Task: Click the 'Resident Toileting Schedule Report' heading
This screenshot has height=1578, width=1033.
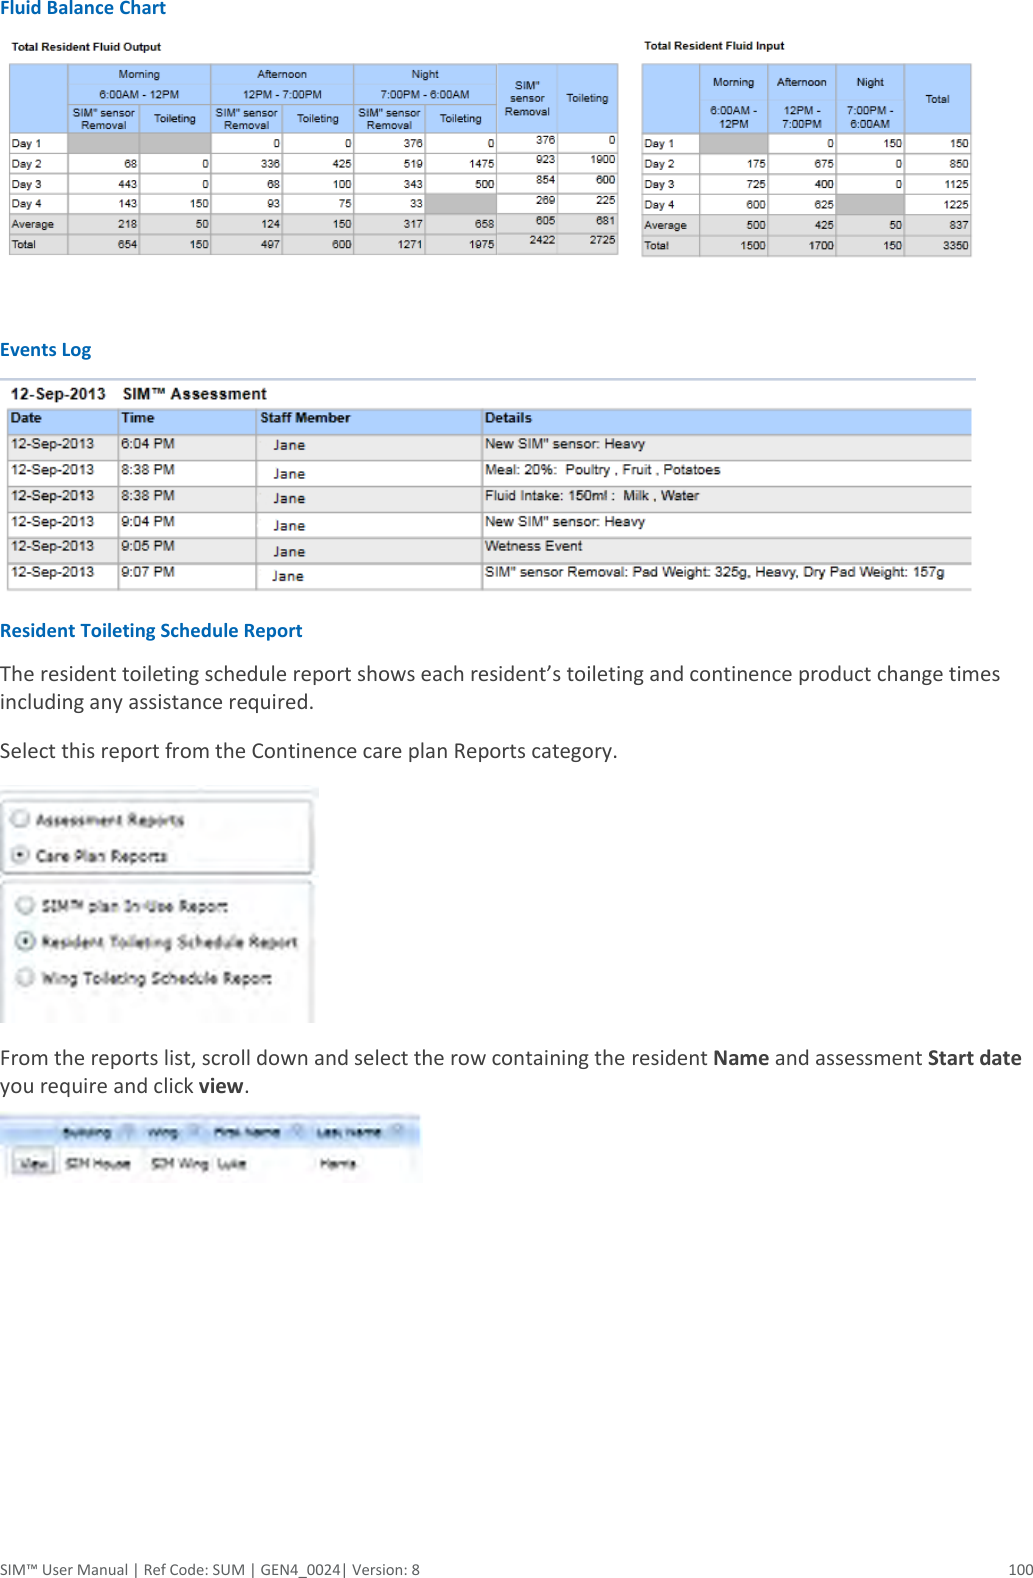Action: 151,631
